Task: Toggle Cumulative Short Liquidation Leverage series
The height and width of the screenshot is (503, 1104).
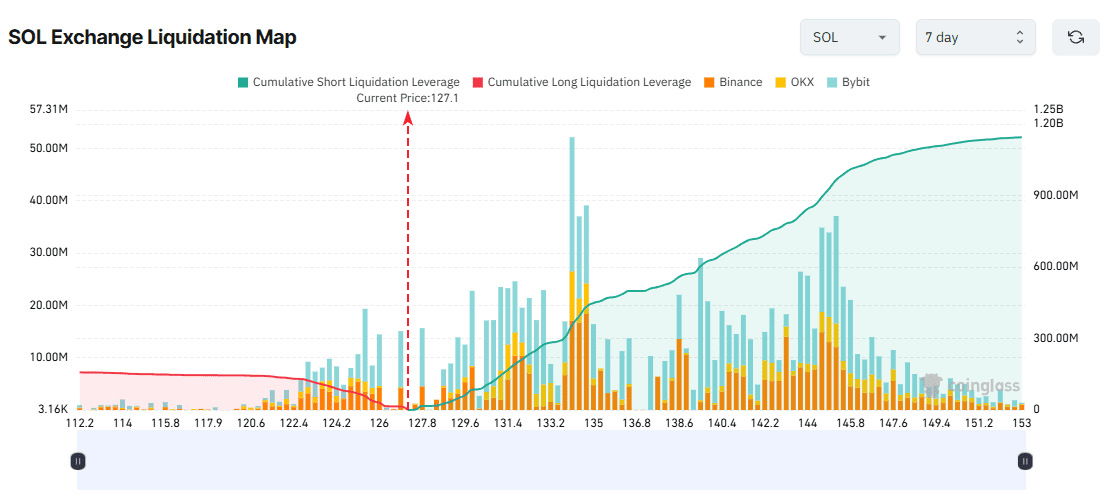Action: coord(347,82)
